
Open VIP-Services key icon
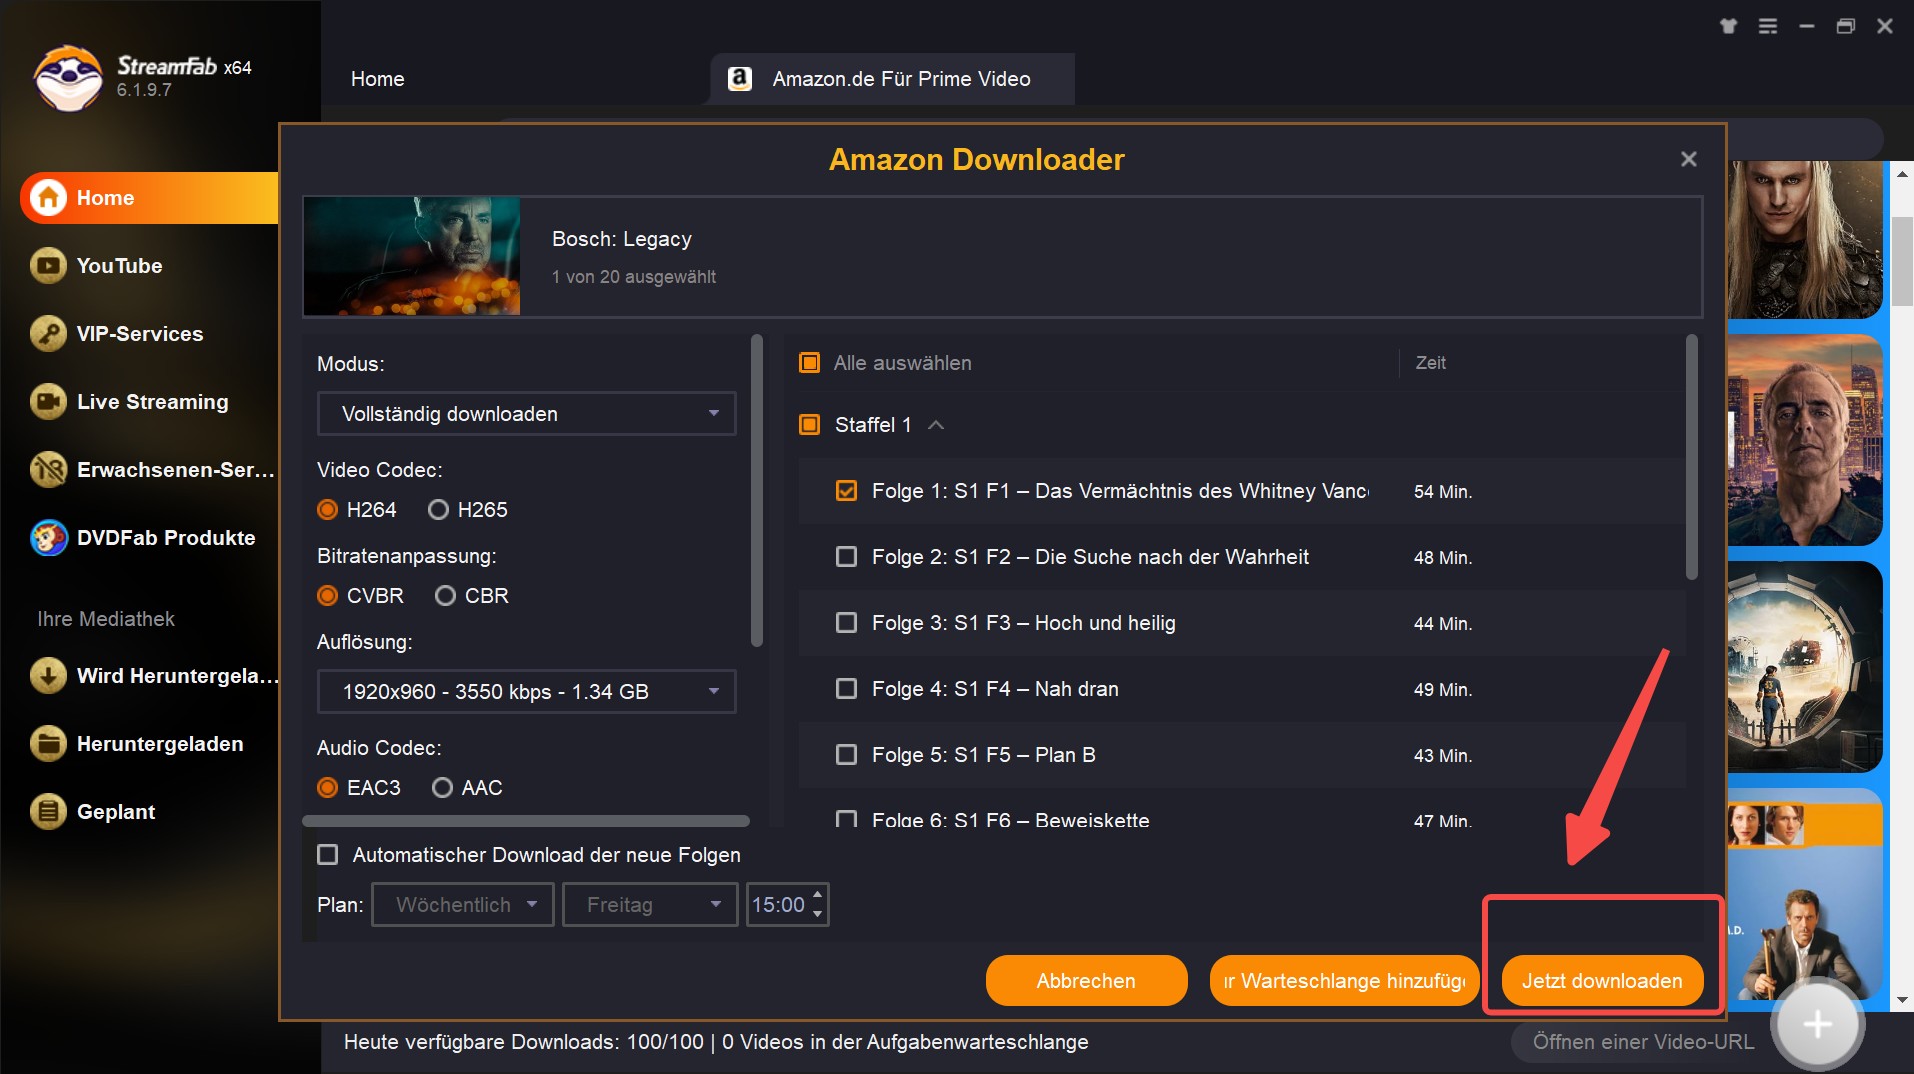48,334
